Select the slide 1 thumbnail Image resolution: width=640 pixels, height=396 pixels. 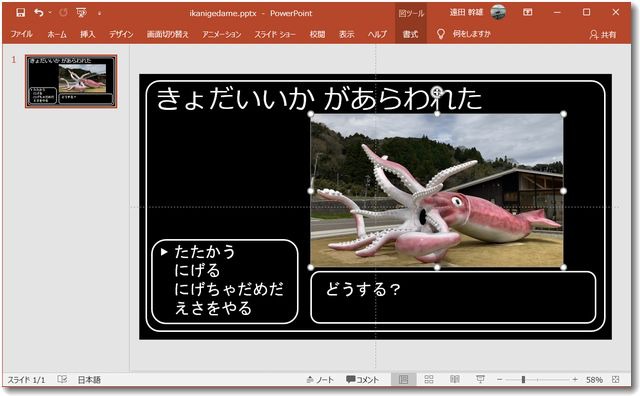point(71,81)
